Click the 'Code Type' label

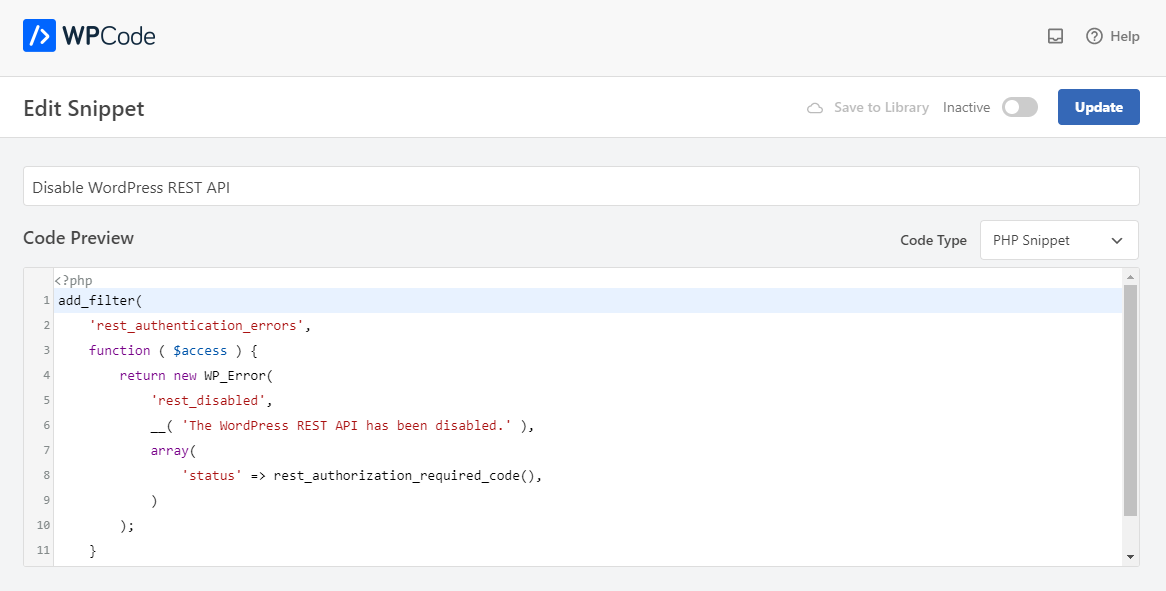point(933,240)
